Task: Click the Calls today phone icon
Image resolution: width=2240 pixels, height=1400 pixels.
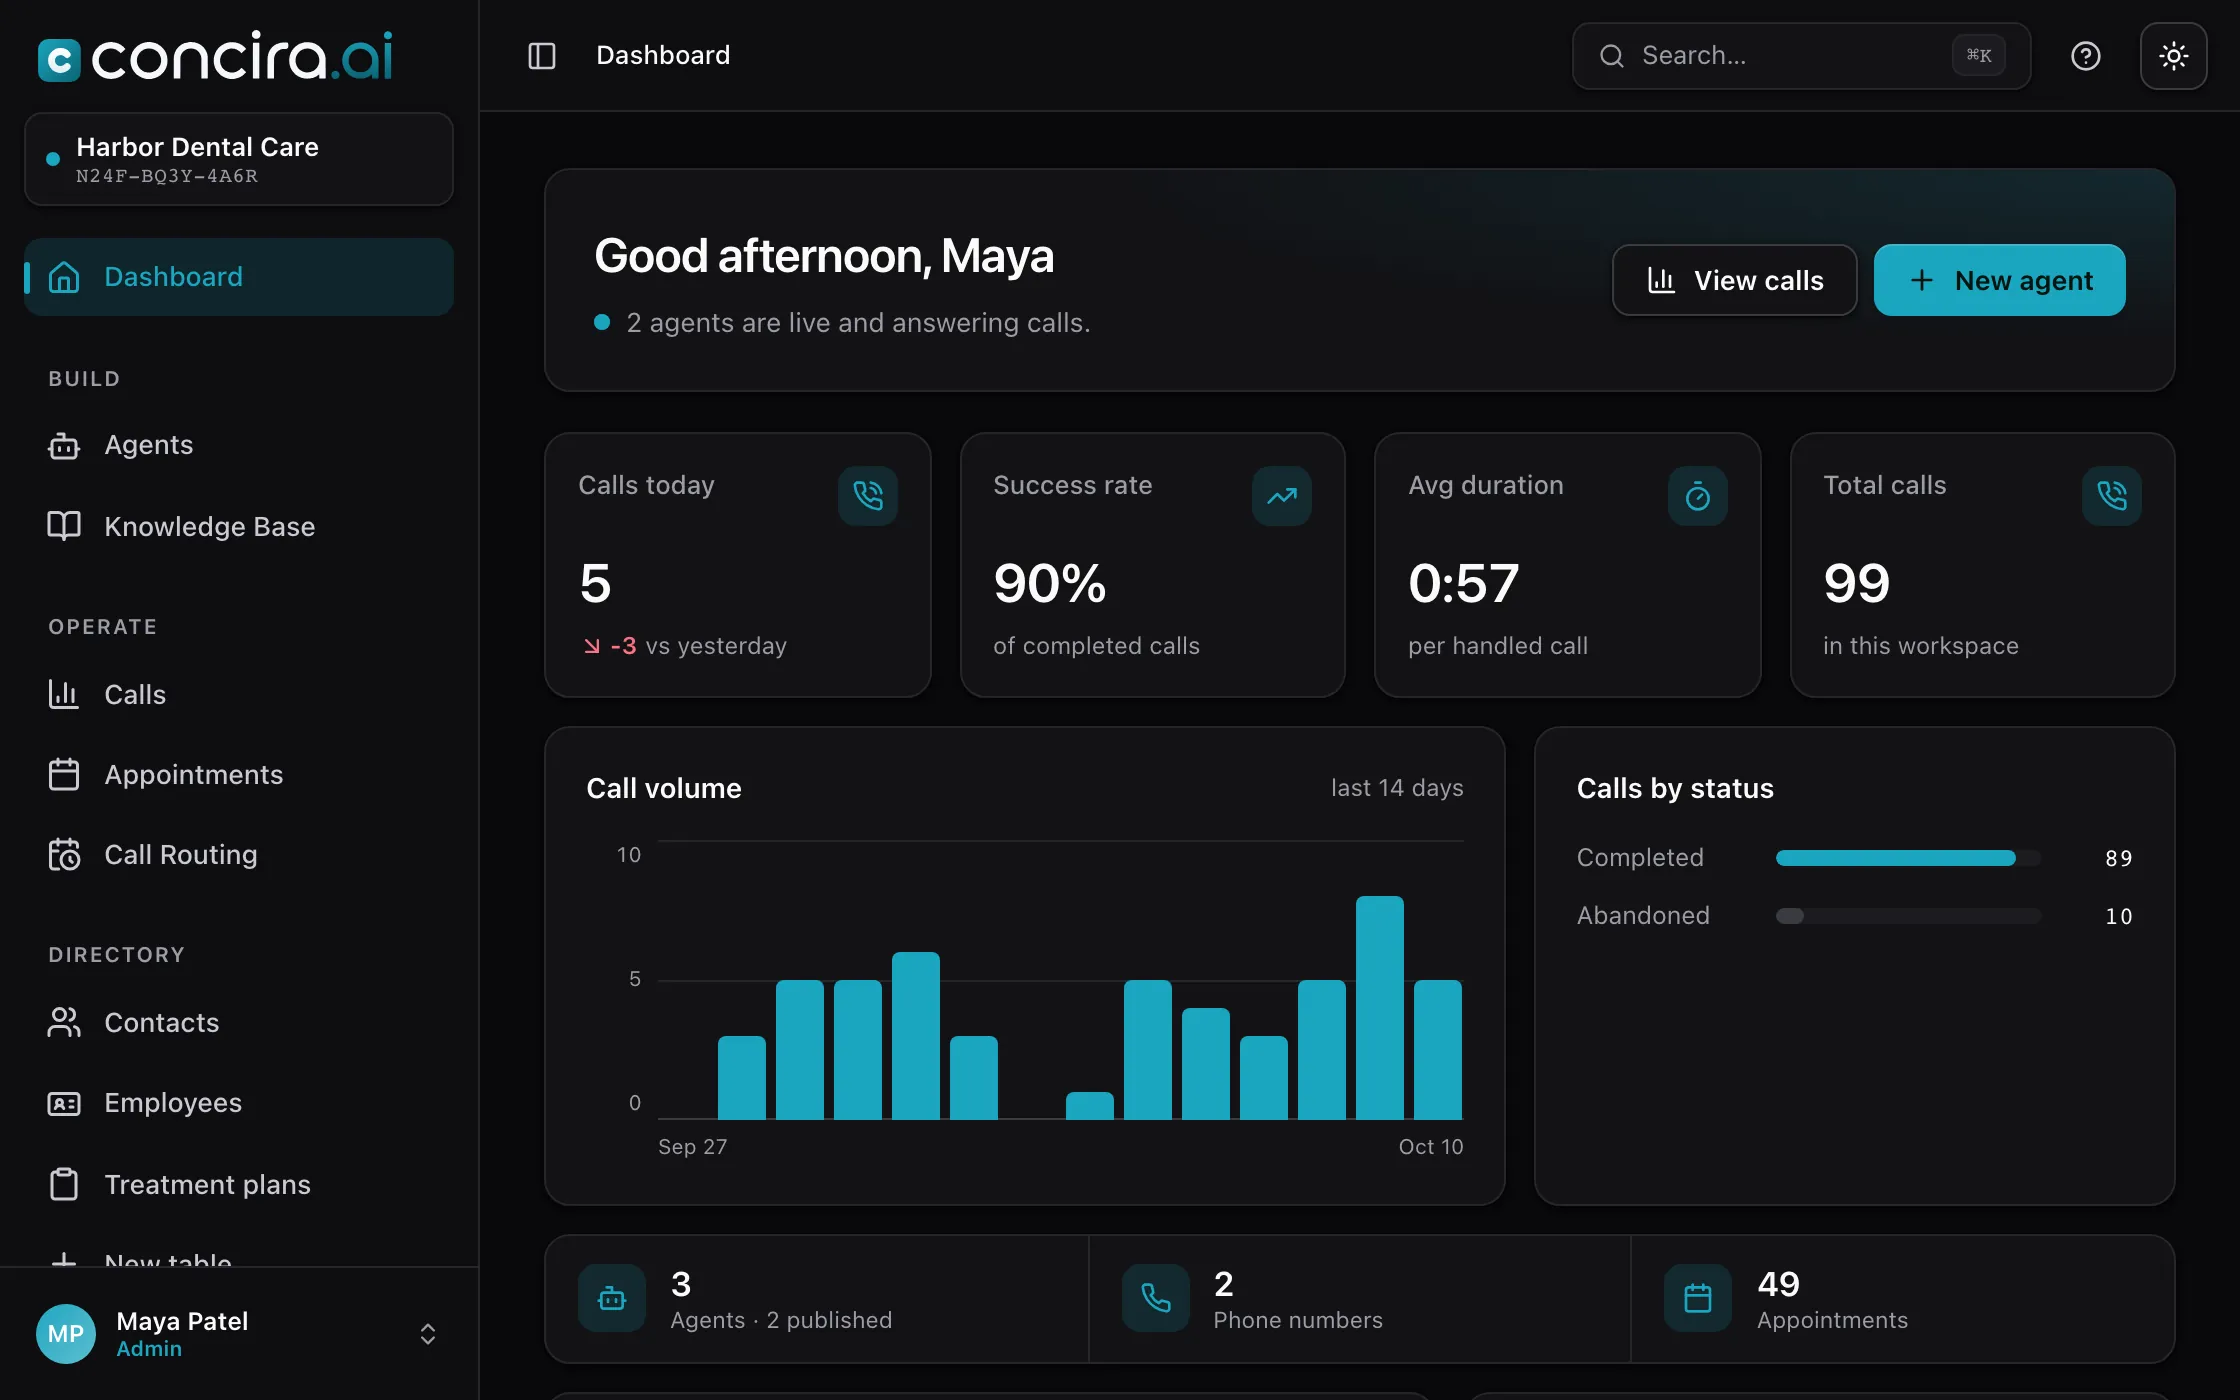Action: [x=868, y=496]
